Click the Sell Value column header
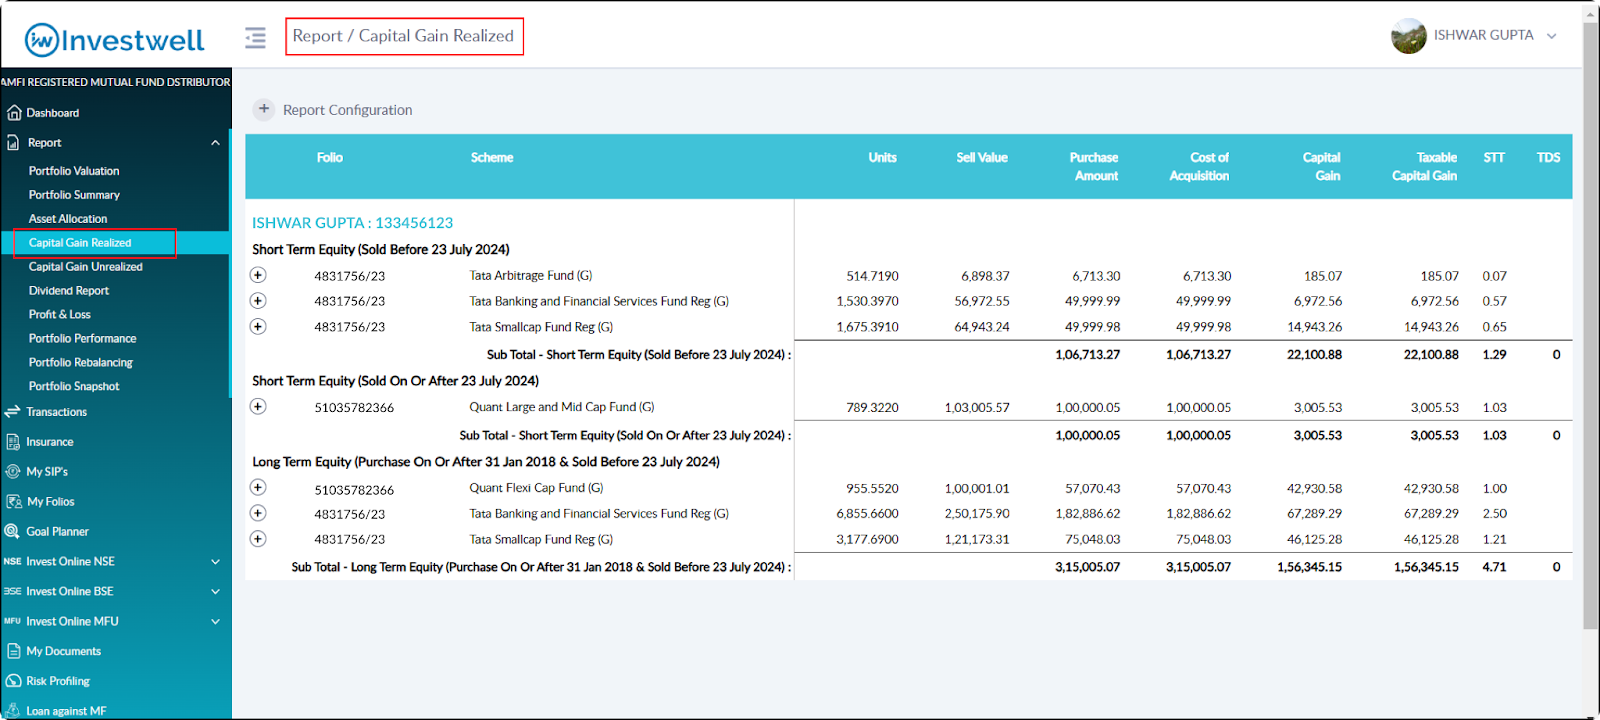This screenshot has height=720, width=1600. (982, 158)
